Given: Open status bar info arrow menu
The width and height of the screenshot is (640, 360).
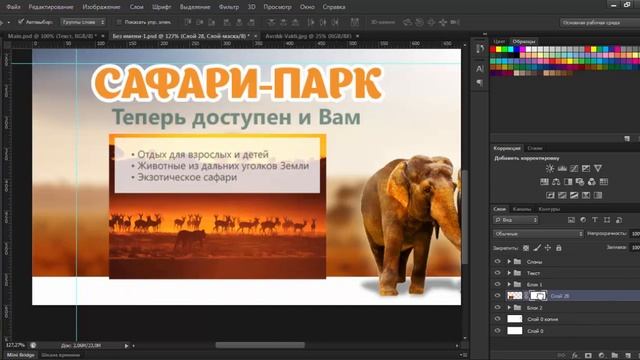Looking at the screenshot, I should click(127, 346).
